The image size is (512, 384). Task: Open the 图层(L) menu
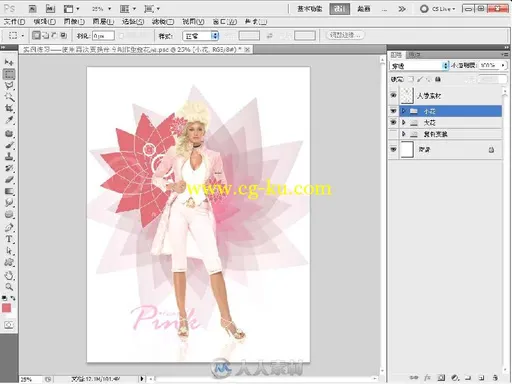coord(103,22)
